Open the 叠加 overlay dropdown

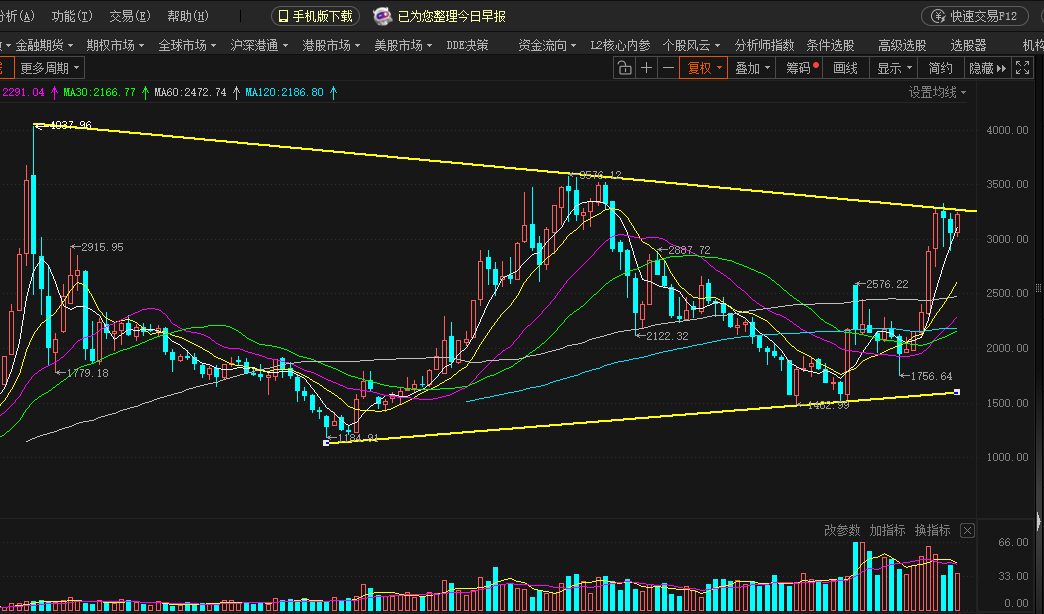pyautogui.click(x=752, y=68)
